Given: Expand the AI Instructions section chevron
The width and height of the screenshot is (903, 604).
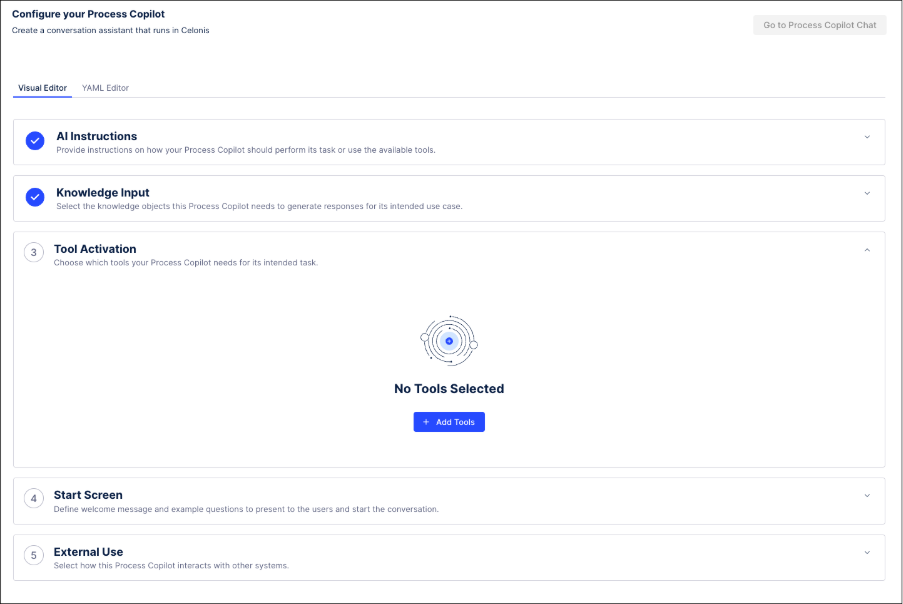Looking at the screenshot, I should click(x=867, y=137).
